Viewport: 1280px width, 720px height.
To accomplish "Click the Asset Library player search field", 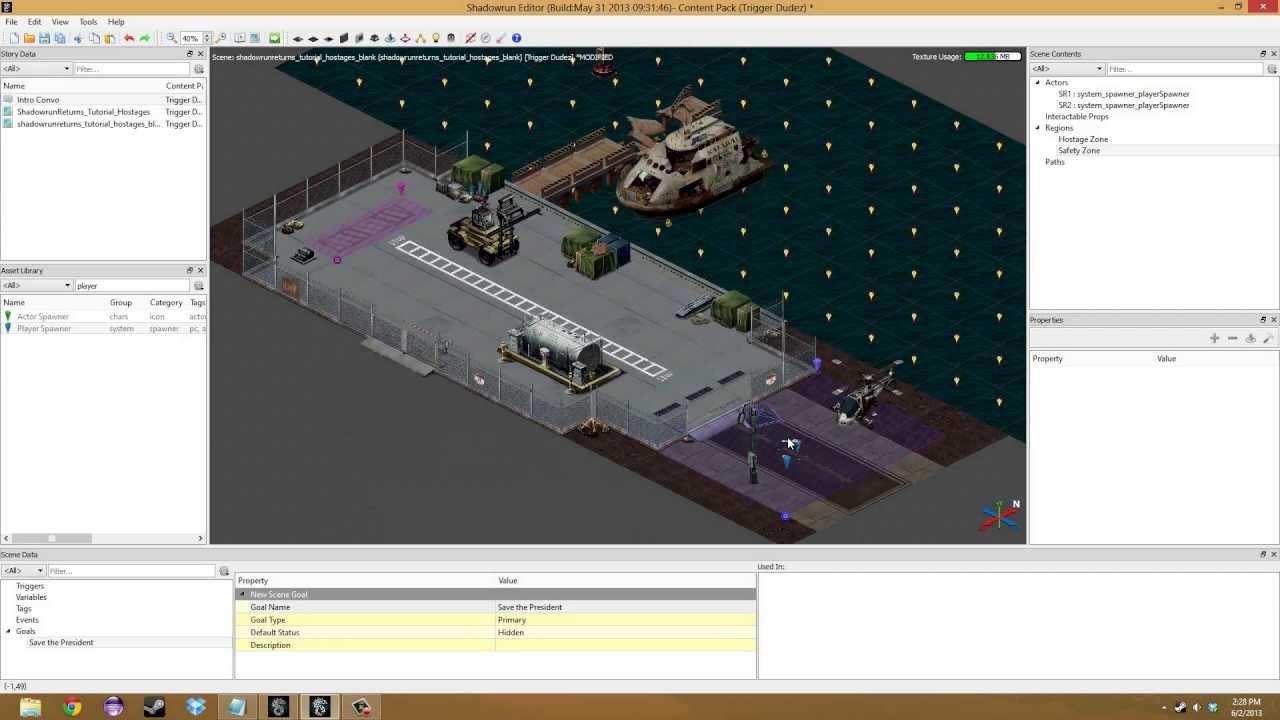I will (133, 286).
